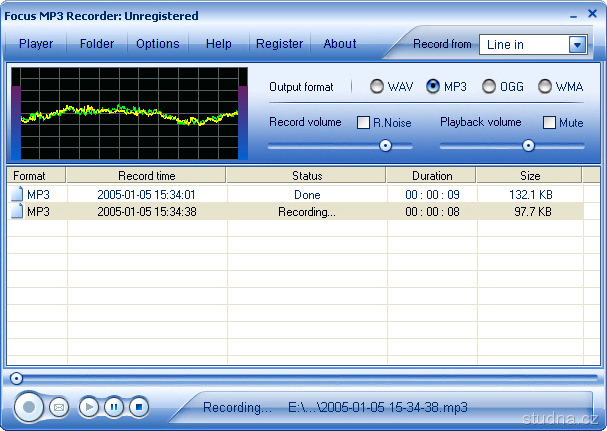
Task: Click the playback position slider knob
Action: click(x=16, y=378)
